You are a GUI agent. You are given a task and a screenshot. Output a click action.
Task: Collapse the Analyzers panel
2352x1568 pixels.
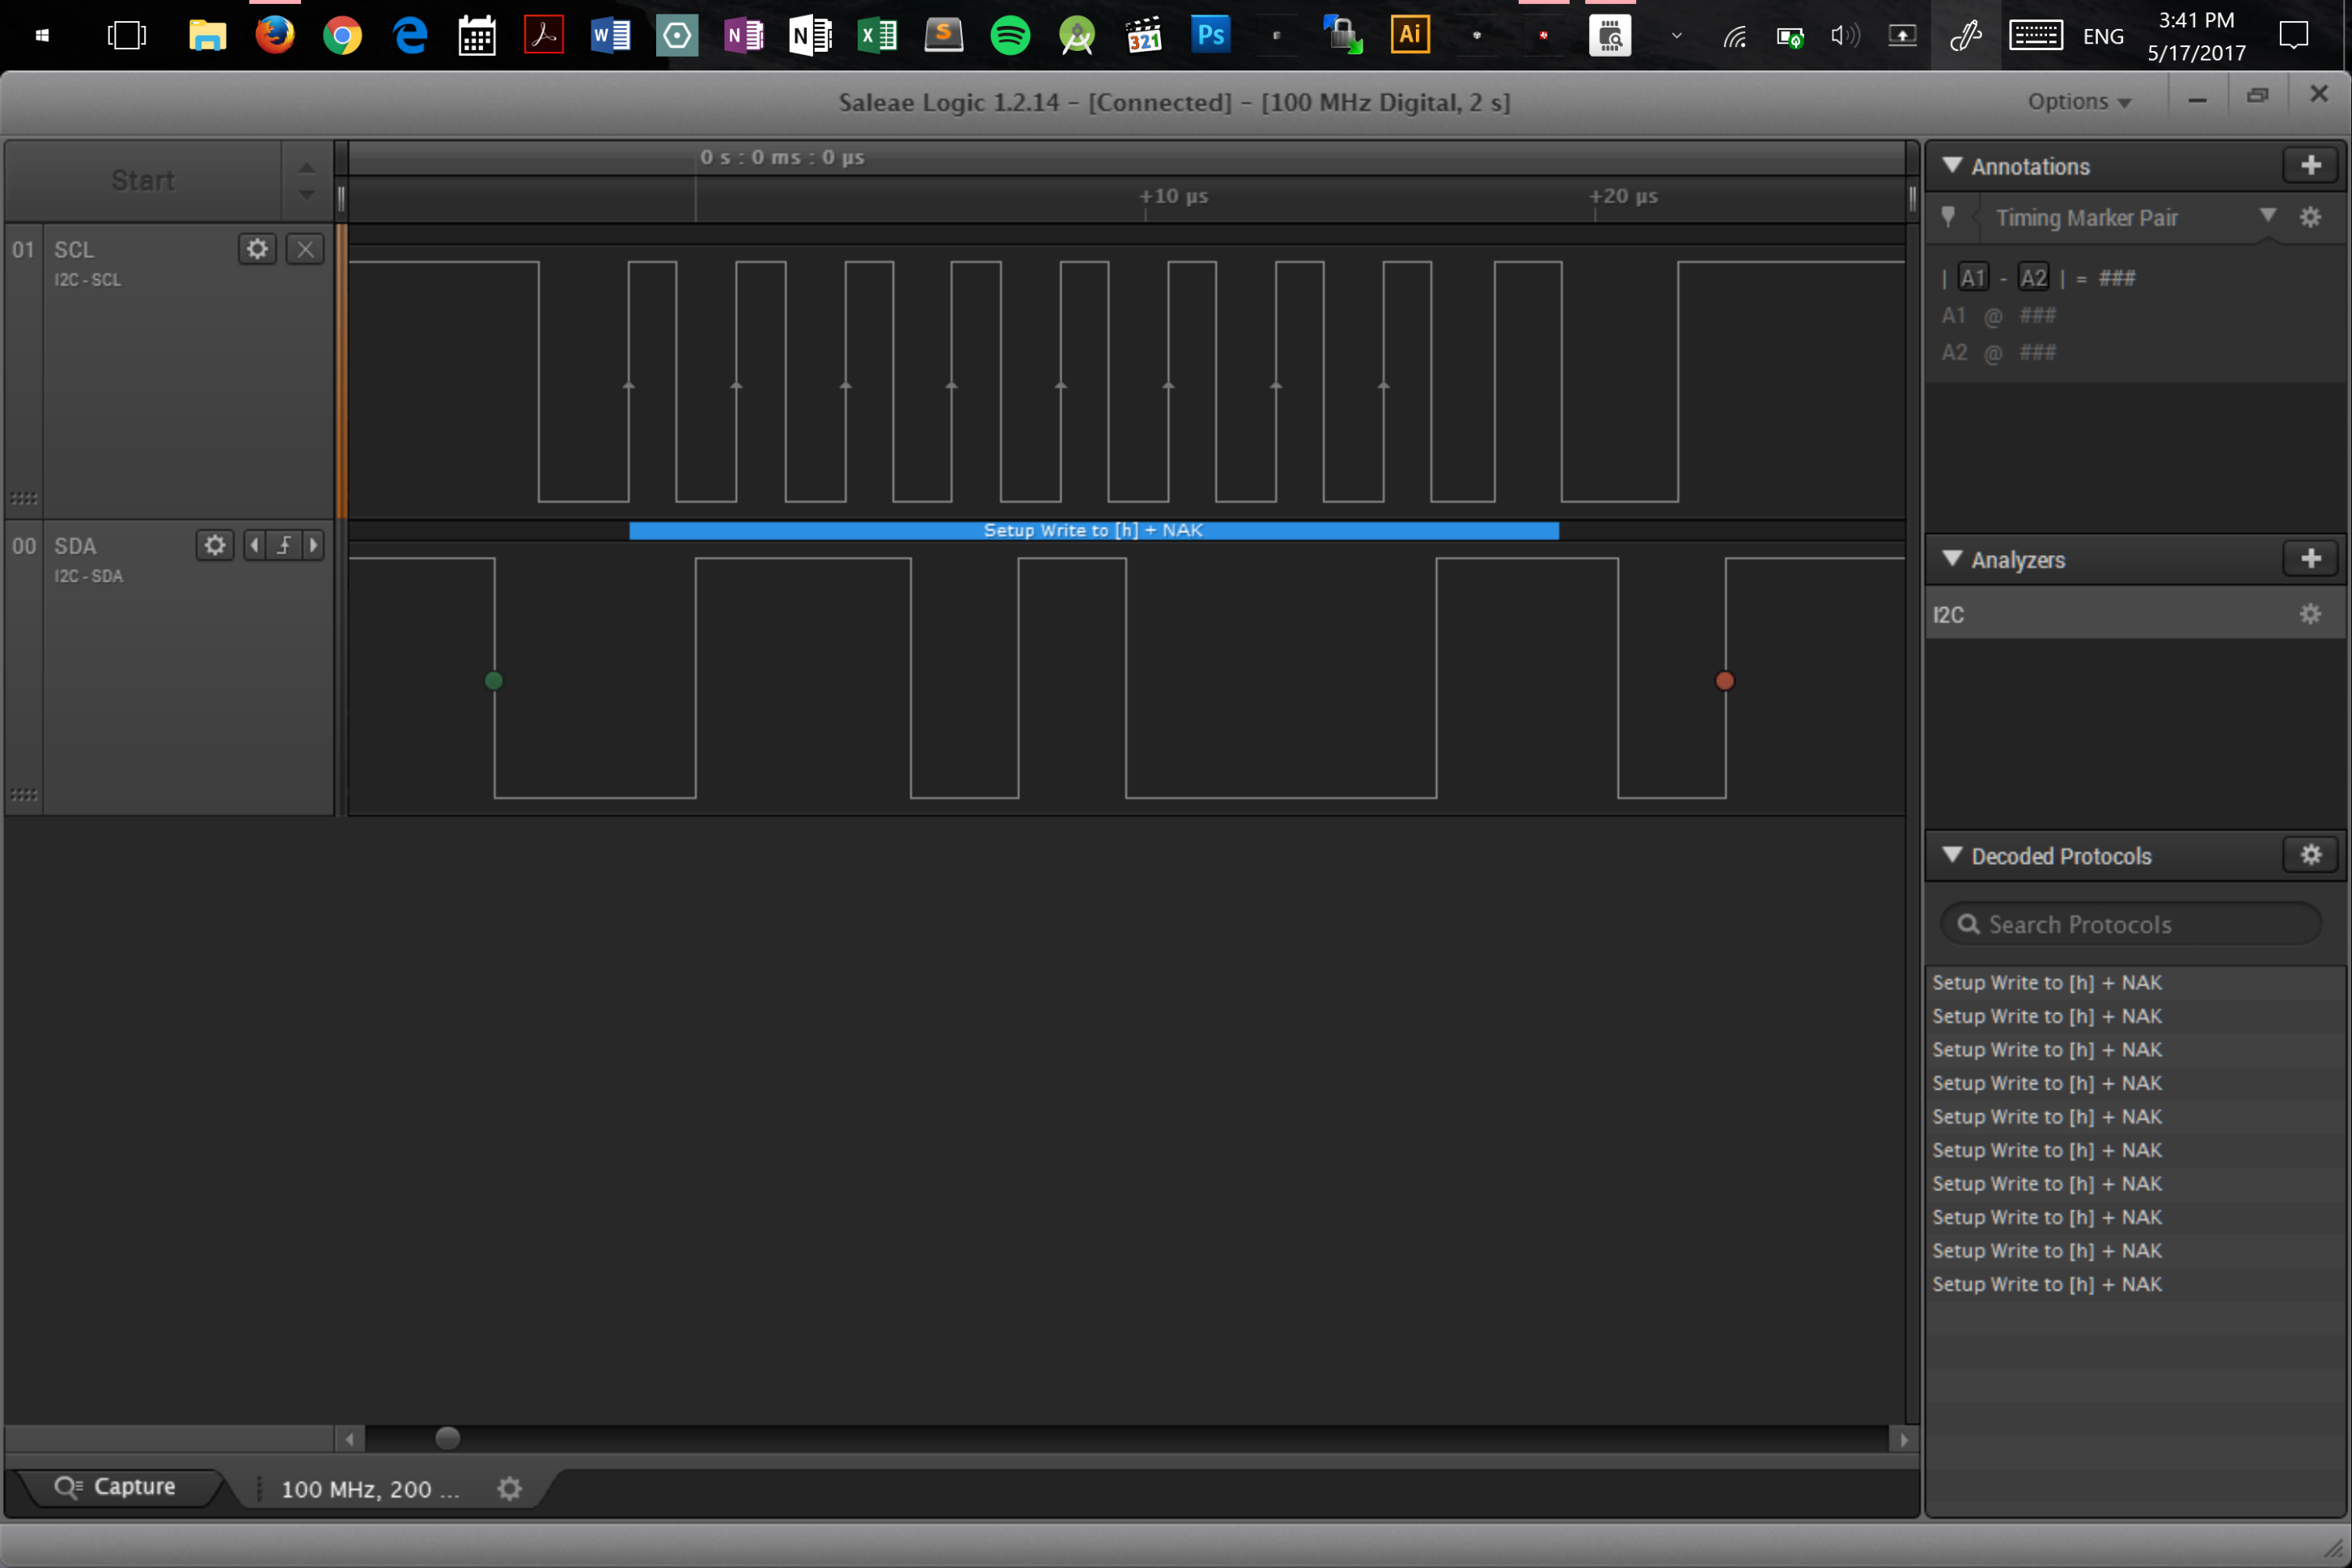click(x=1951, y=559)
